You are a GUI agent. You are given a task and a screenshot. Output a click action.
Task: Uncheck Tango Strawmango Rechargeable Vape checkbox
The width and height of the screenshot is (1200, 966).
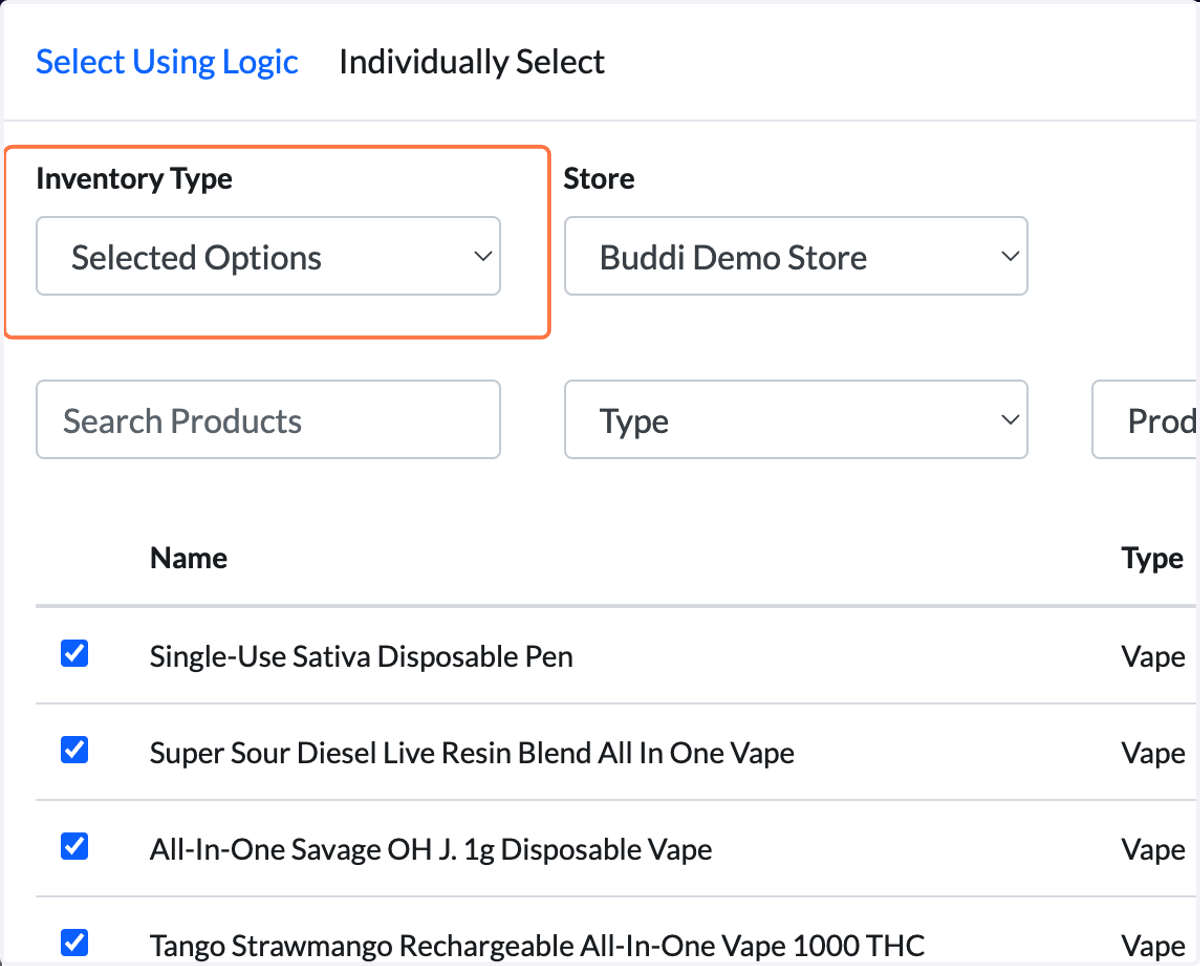tap(75, 942)
